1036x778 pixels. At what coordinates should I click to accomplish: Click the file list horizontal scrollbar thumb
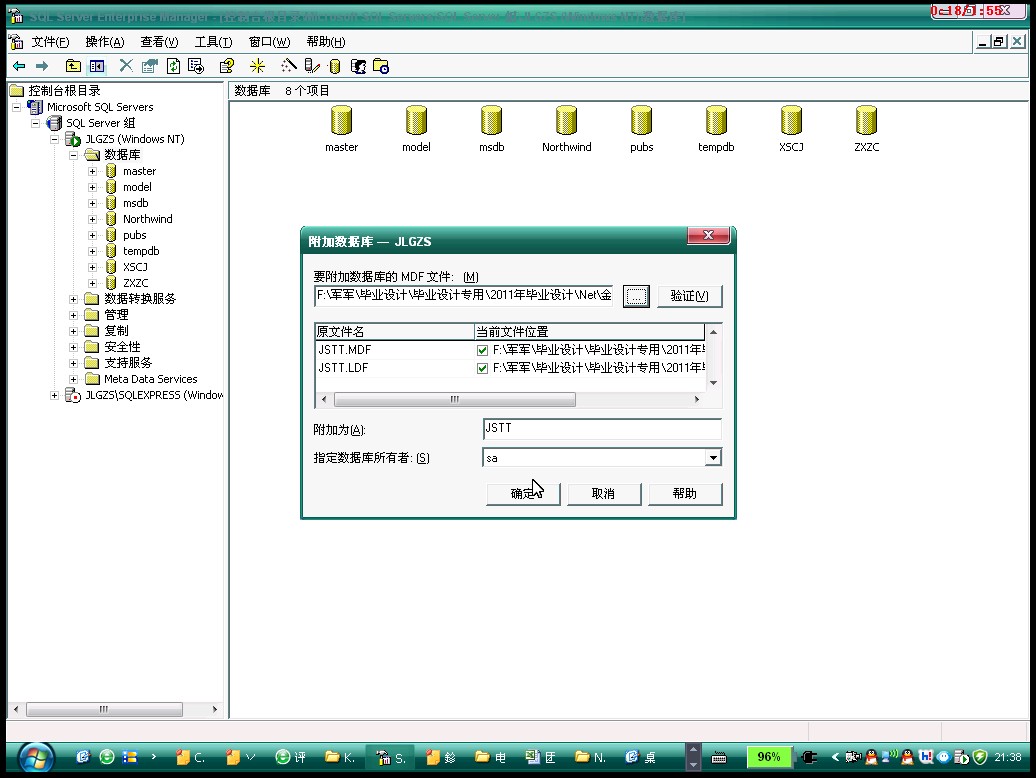[455, 399]
